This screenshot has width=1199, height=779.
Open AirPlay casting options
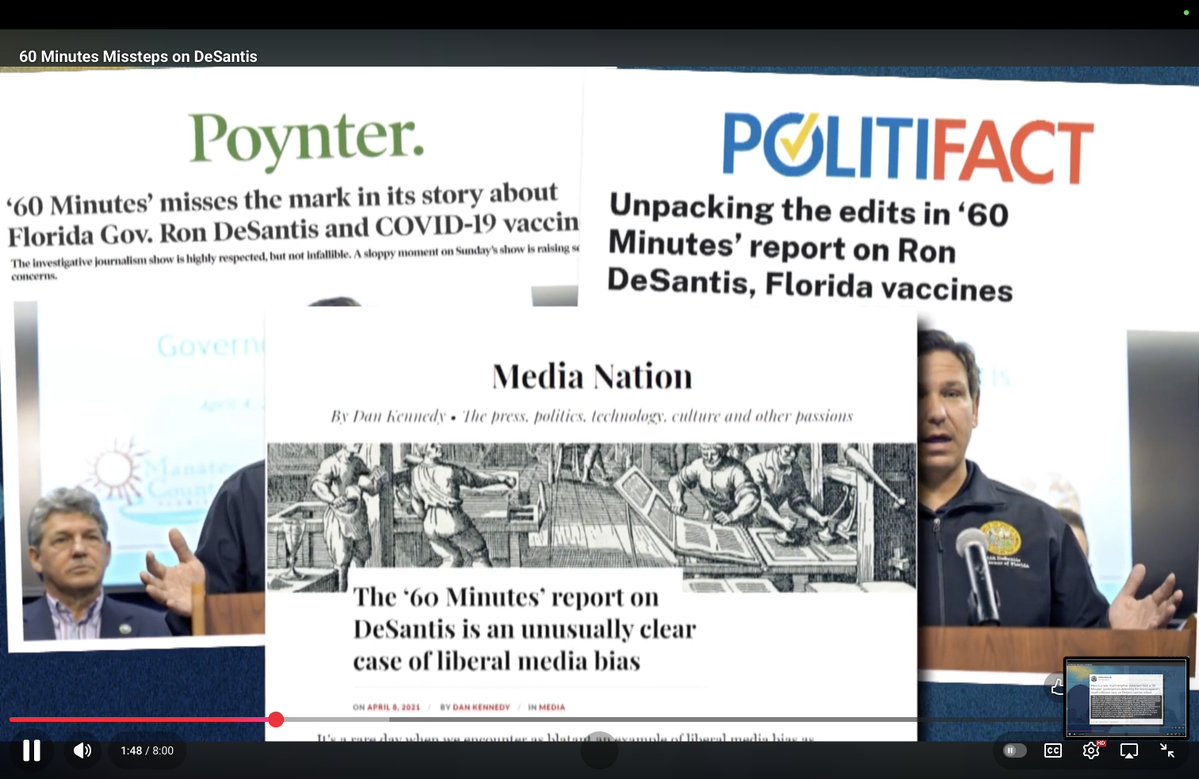pyautogui.click(x=1129, y=751)
